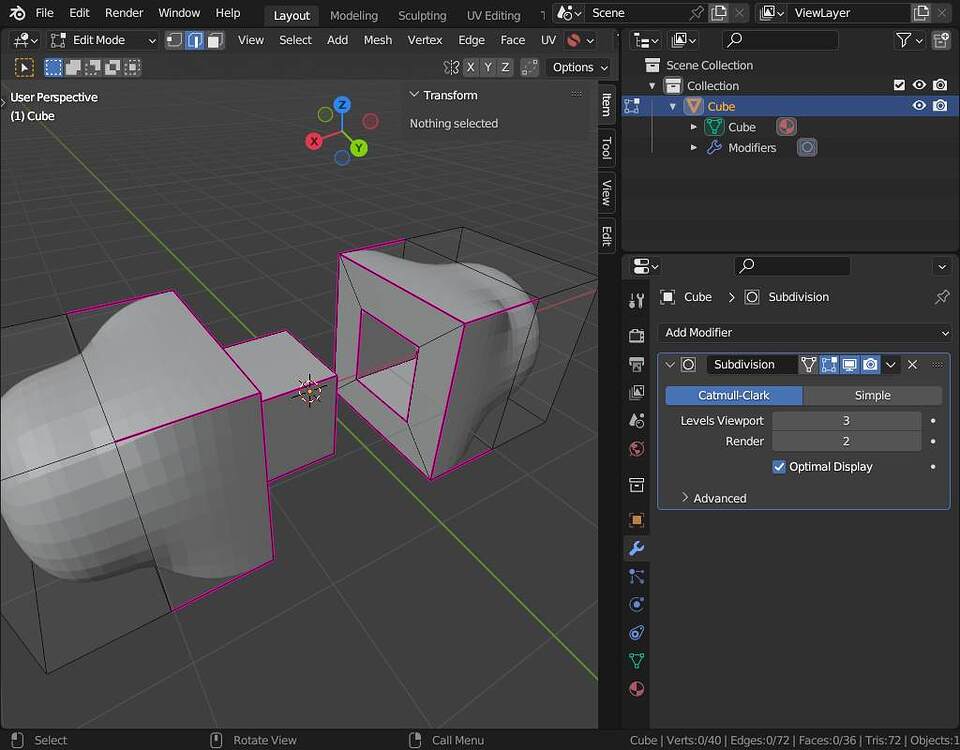The height and width of the screenshot is (750, 960).
Task: Open the Object Constraints properties tab icon
Action: click(x=637, y=632)
